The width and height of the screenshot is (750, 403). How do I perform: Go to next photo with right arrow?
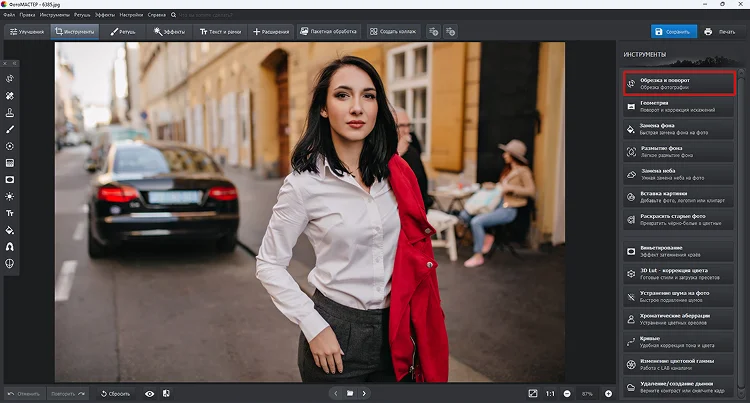pos(364,393)
